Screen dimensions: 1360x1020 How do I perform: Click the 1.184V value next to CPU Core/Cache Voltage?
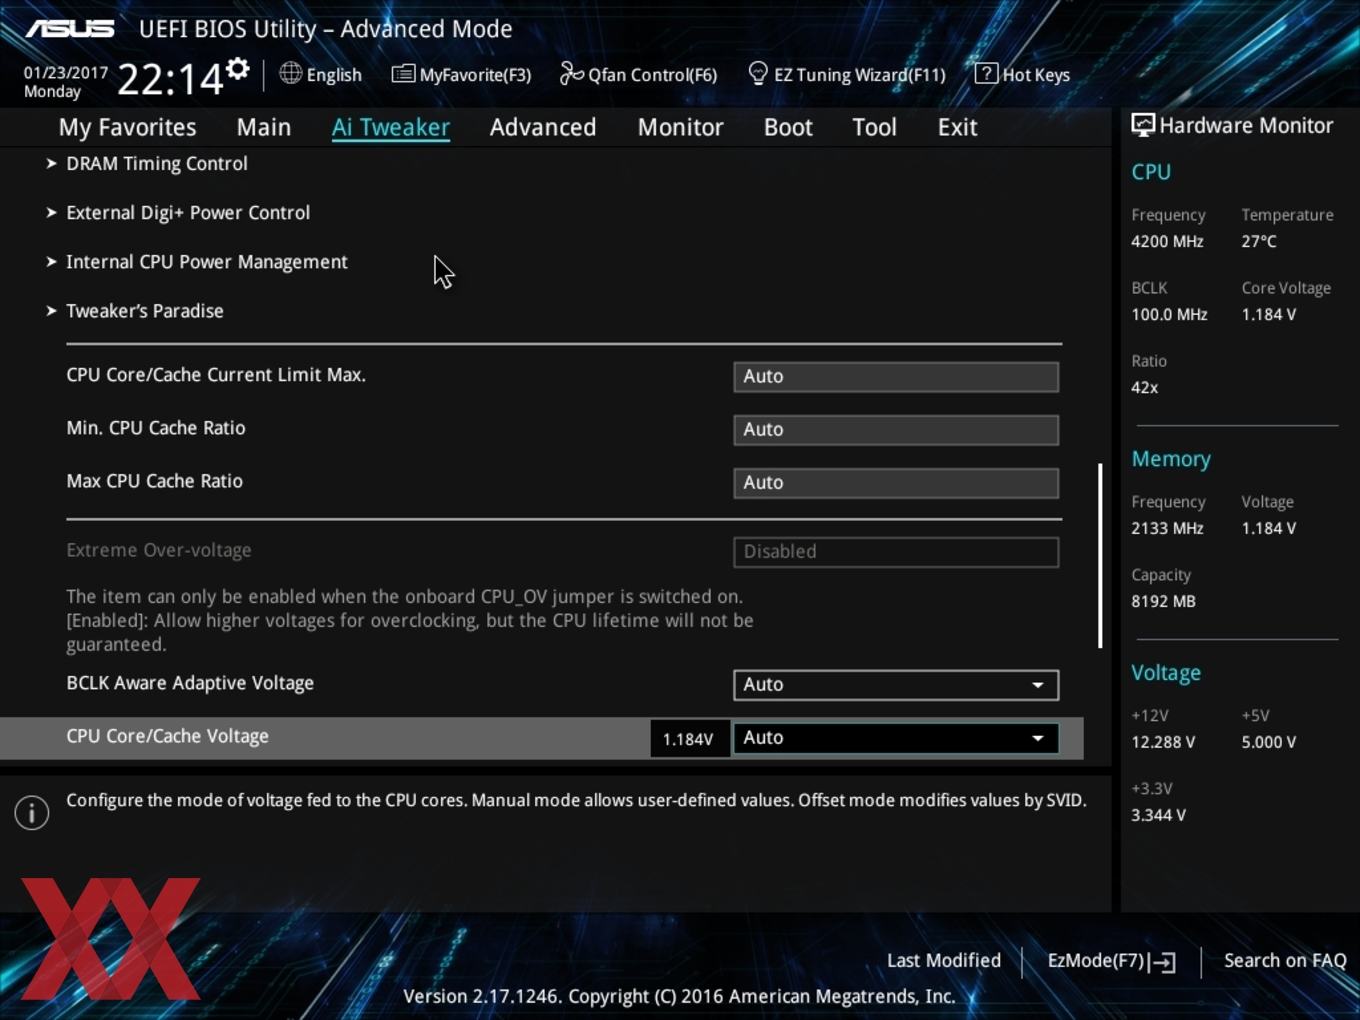[688, 739]
